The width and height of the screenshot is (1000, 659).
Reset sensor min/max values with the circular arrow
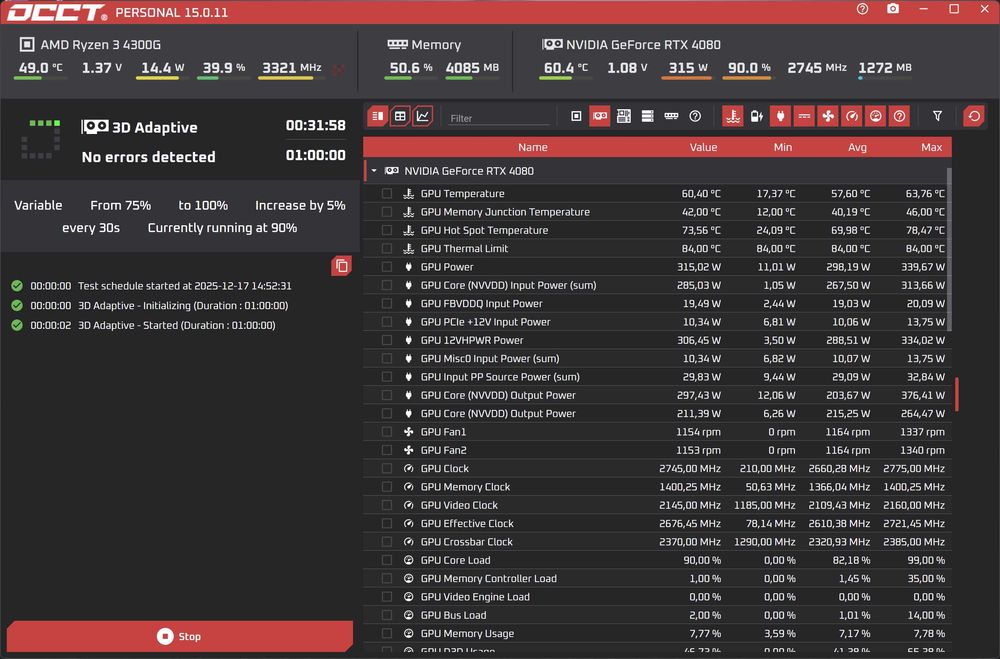974,116
